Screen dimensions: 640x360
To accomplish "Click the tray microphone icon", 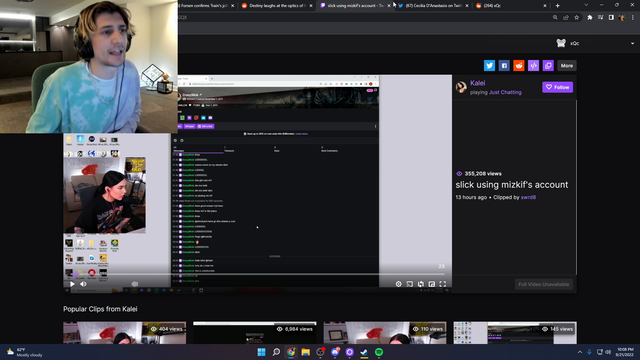I will click(589, 352).
